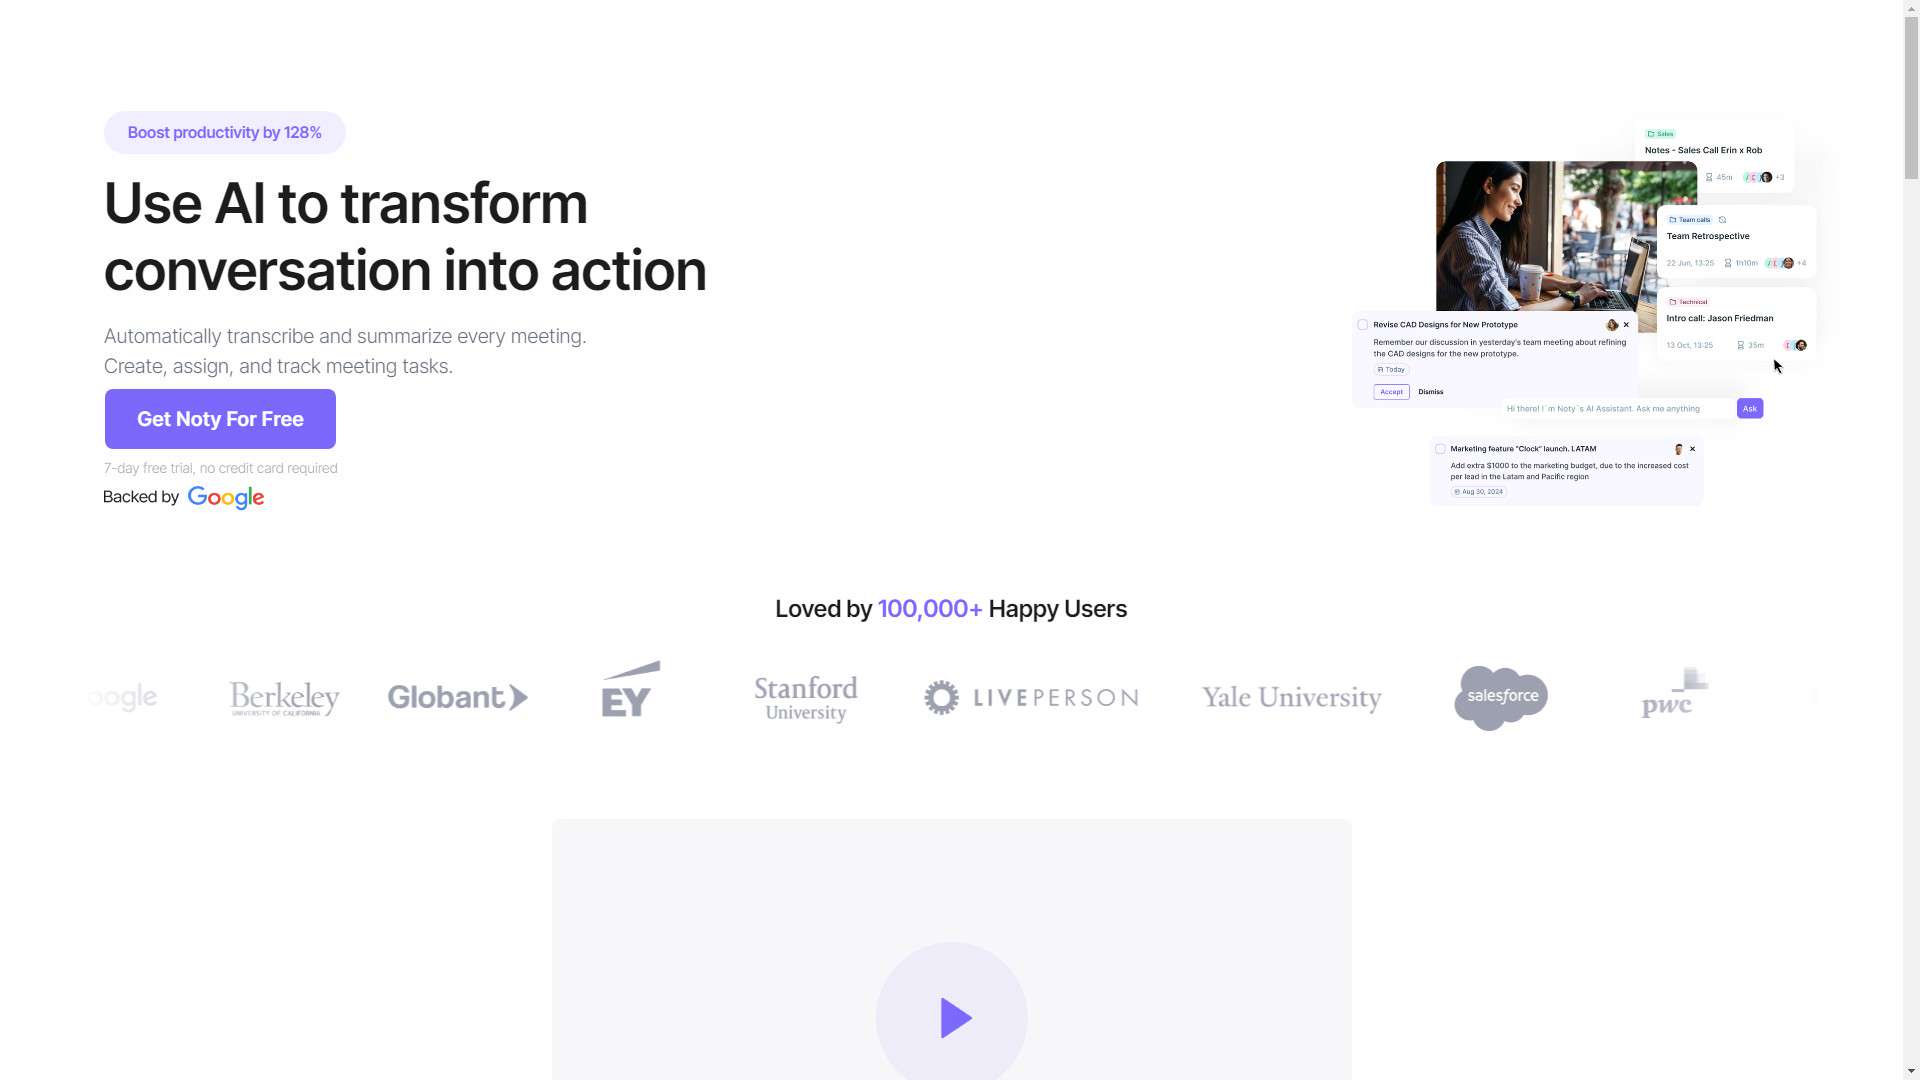Click the PwC logo

[x=1675, y=693]
